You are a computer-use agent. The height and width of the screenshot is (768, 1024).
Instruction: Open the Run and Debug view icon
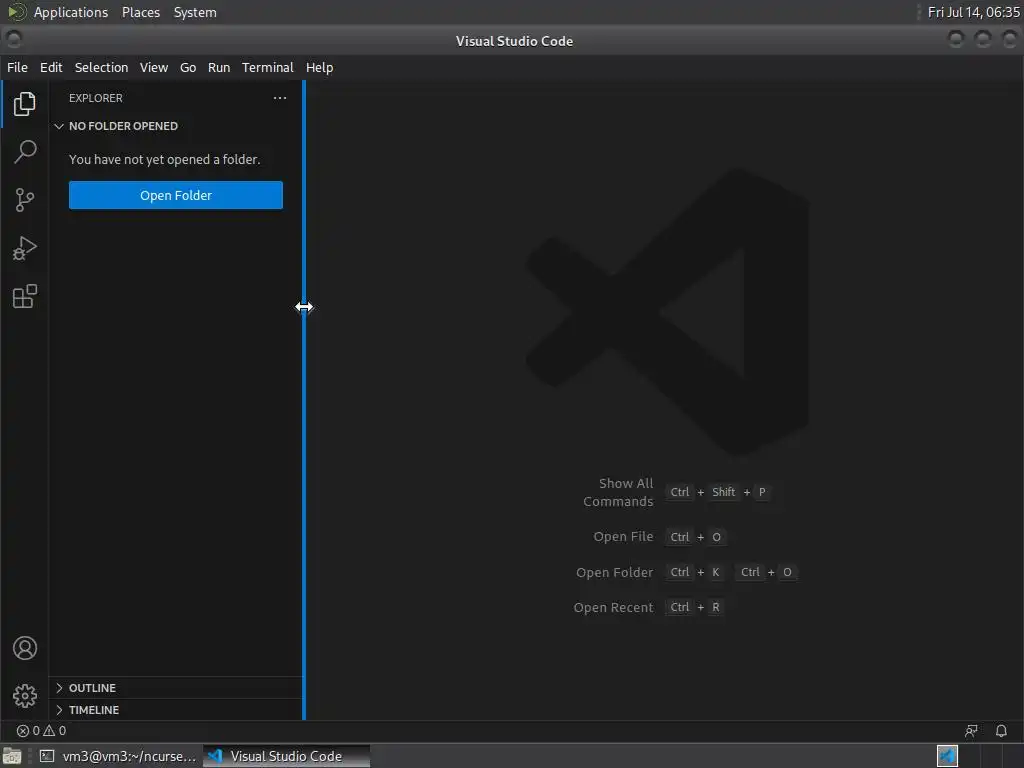(25, 248)
